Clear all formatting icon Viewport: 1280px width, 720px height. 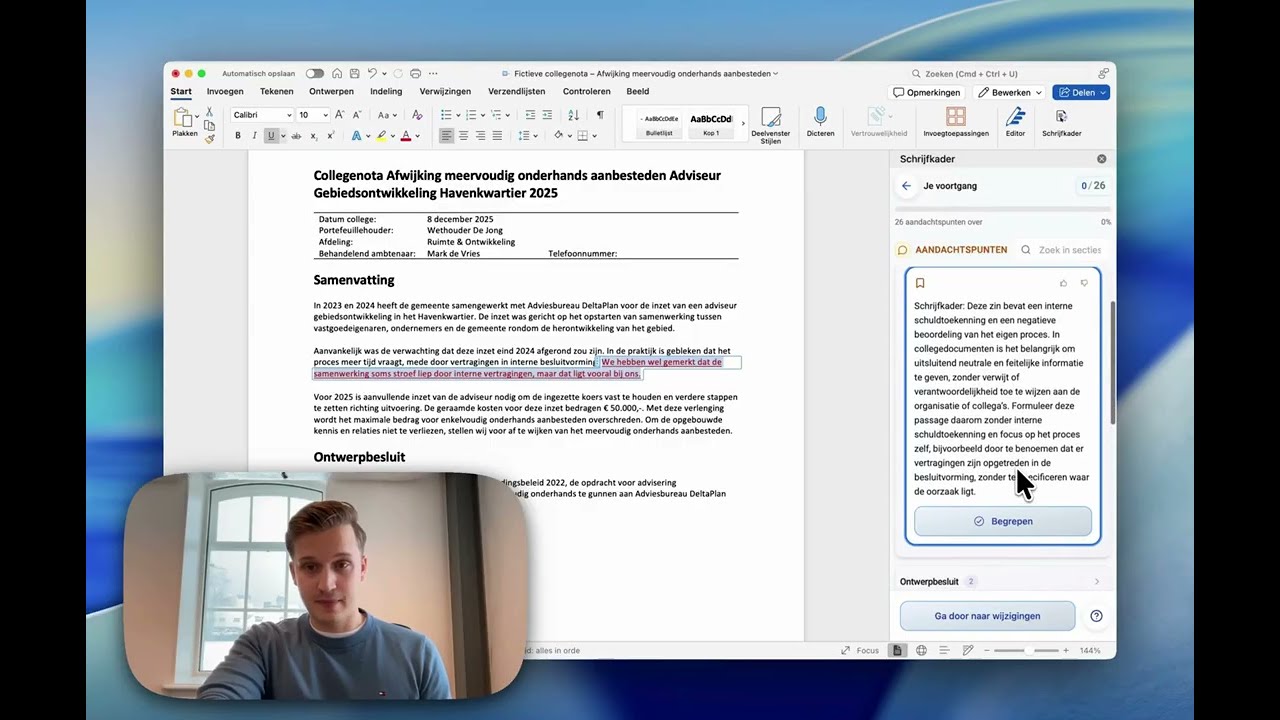click(417, 115)
